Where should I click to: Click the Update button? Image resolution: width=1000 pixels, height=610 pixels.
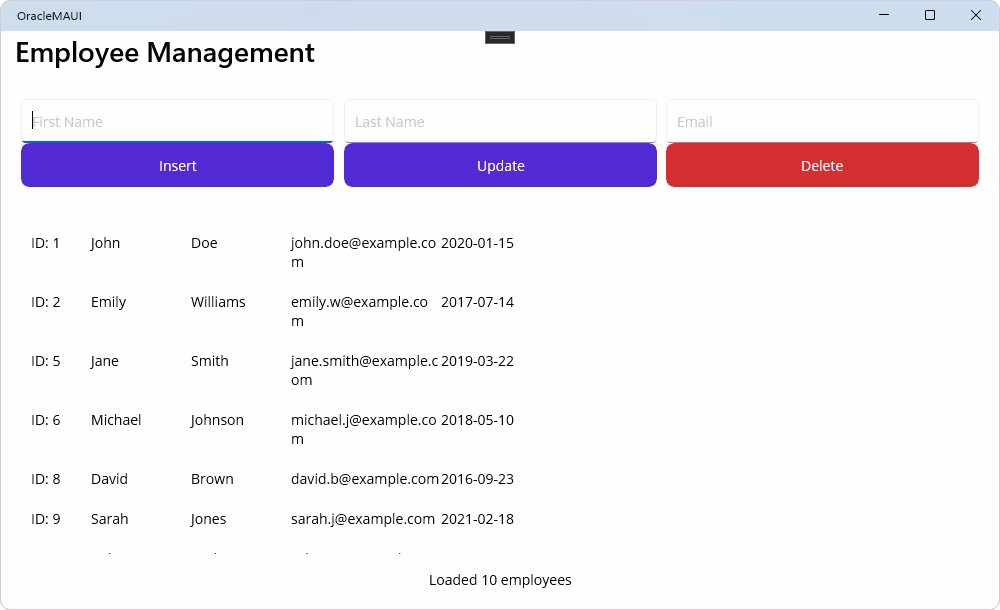pyautogui.click(x=500, y=165)
